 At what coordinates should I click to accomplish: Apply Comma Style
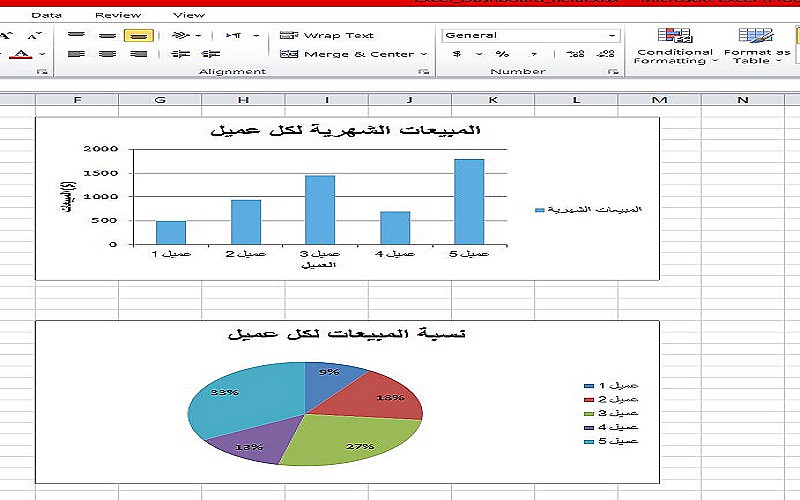point(534,54)
